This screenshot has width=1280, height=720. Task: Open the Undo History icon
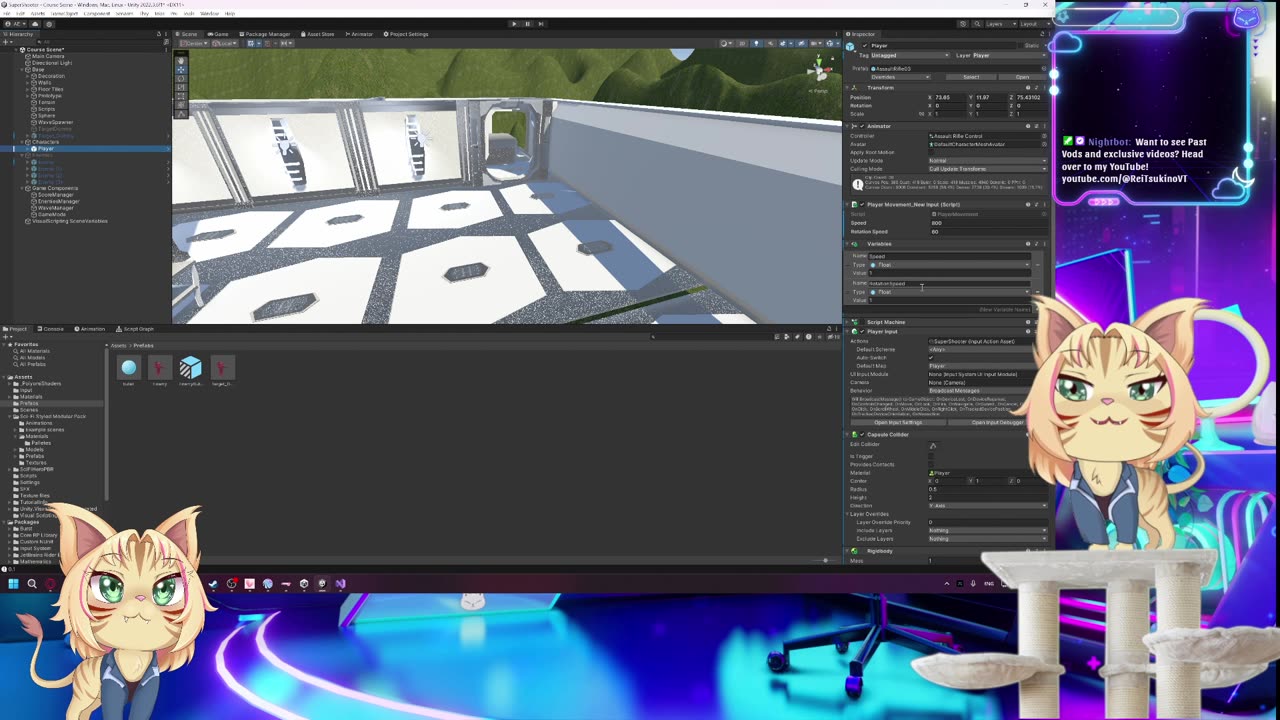[961, 23]
